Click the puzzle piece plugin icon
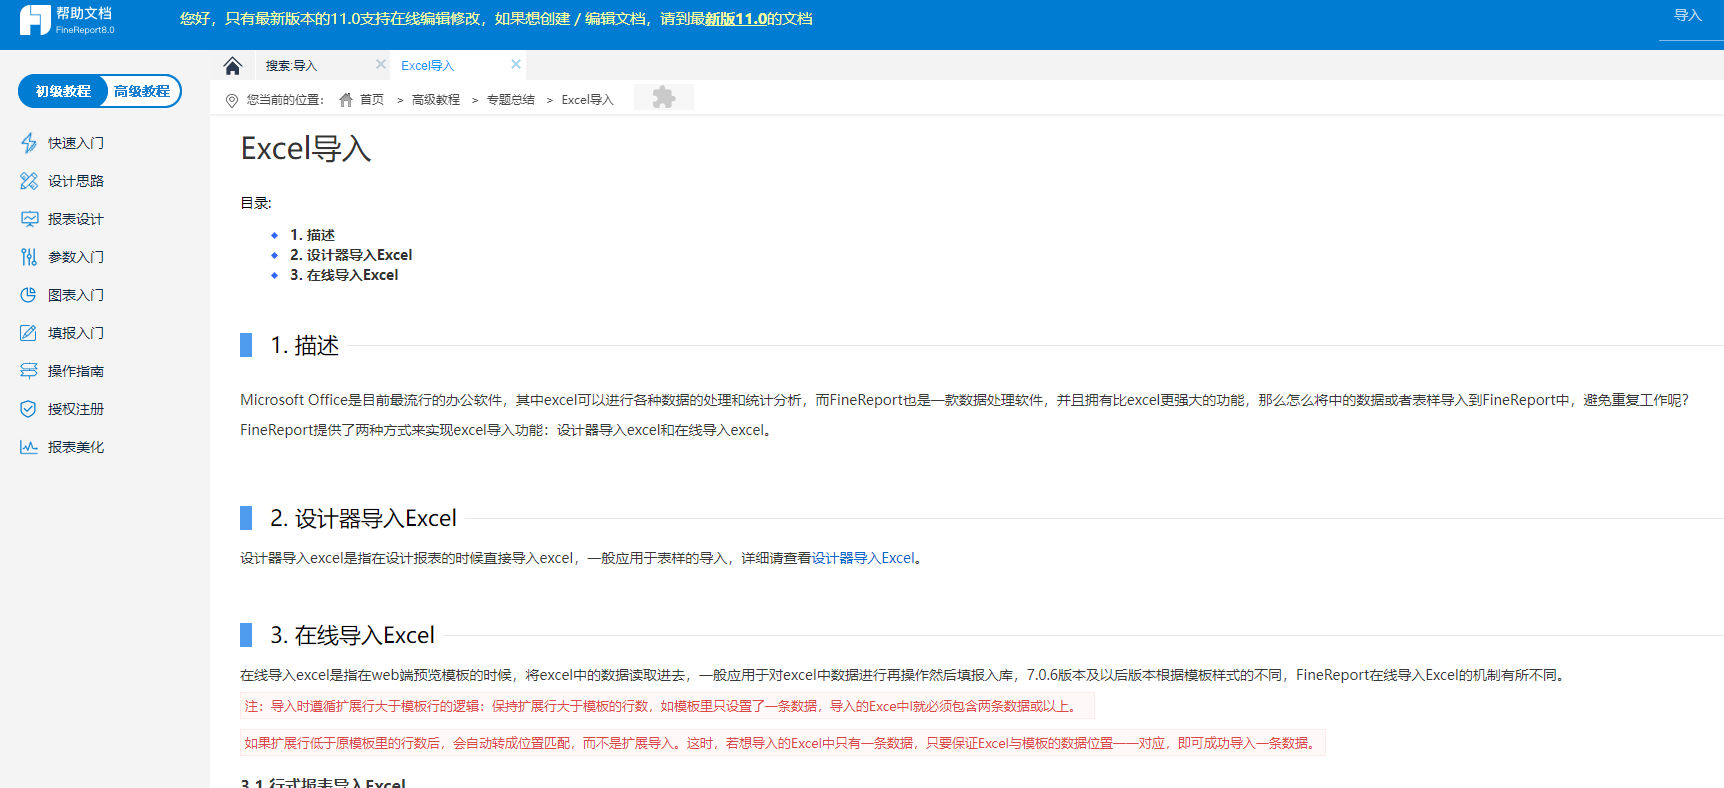Screen dimensions: 1724x788 click(663, 97)
